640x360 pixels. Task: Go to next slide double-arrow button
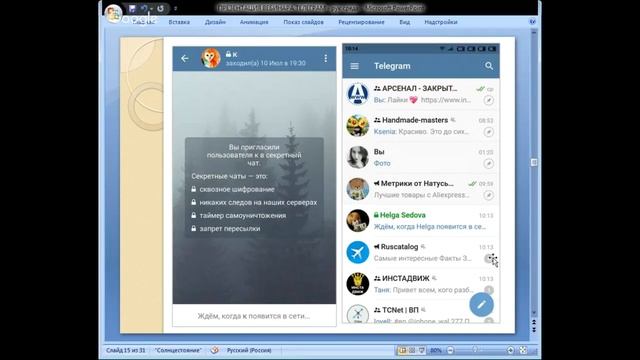coord(533,330)
